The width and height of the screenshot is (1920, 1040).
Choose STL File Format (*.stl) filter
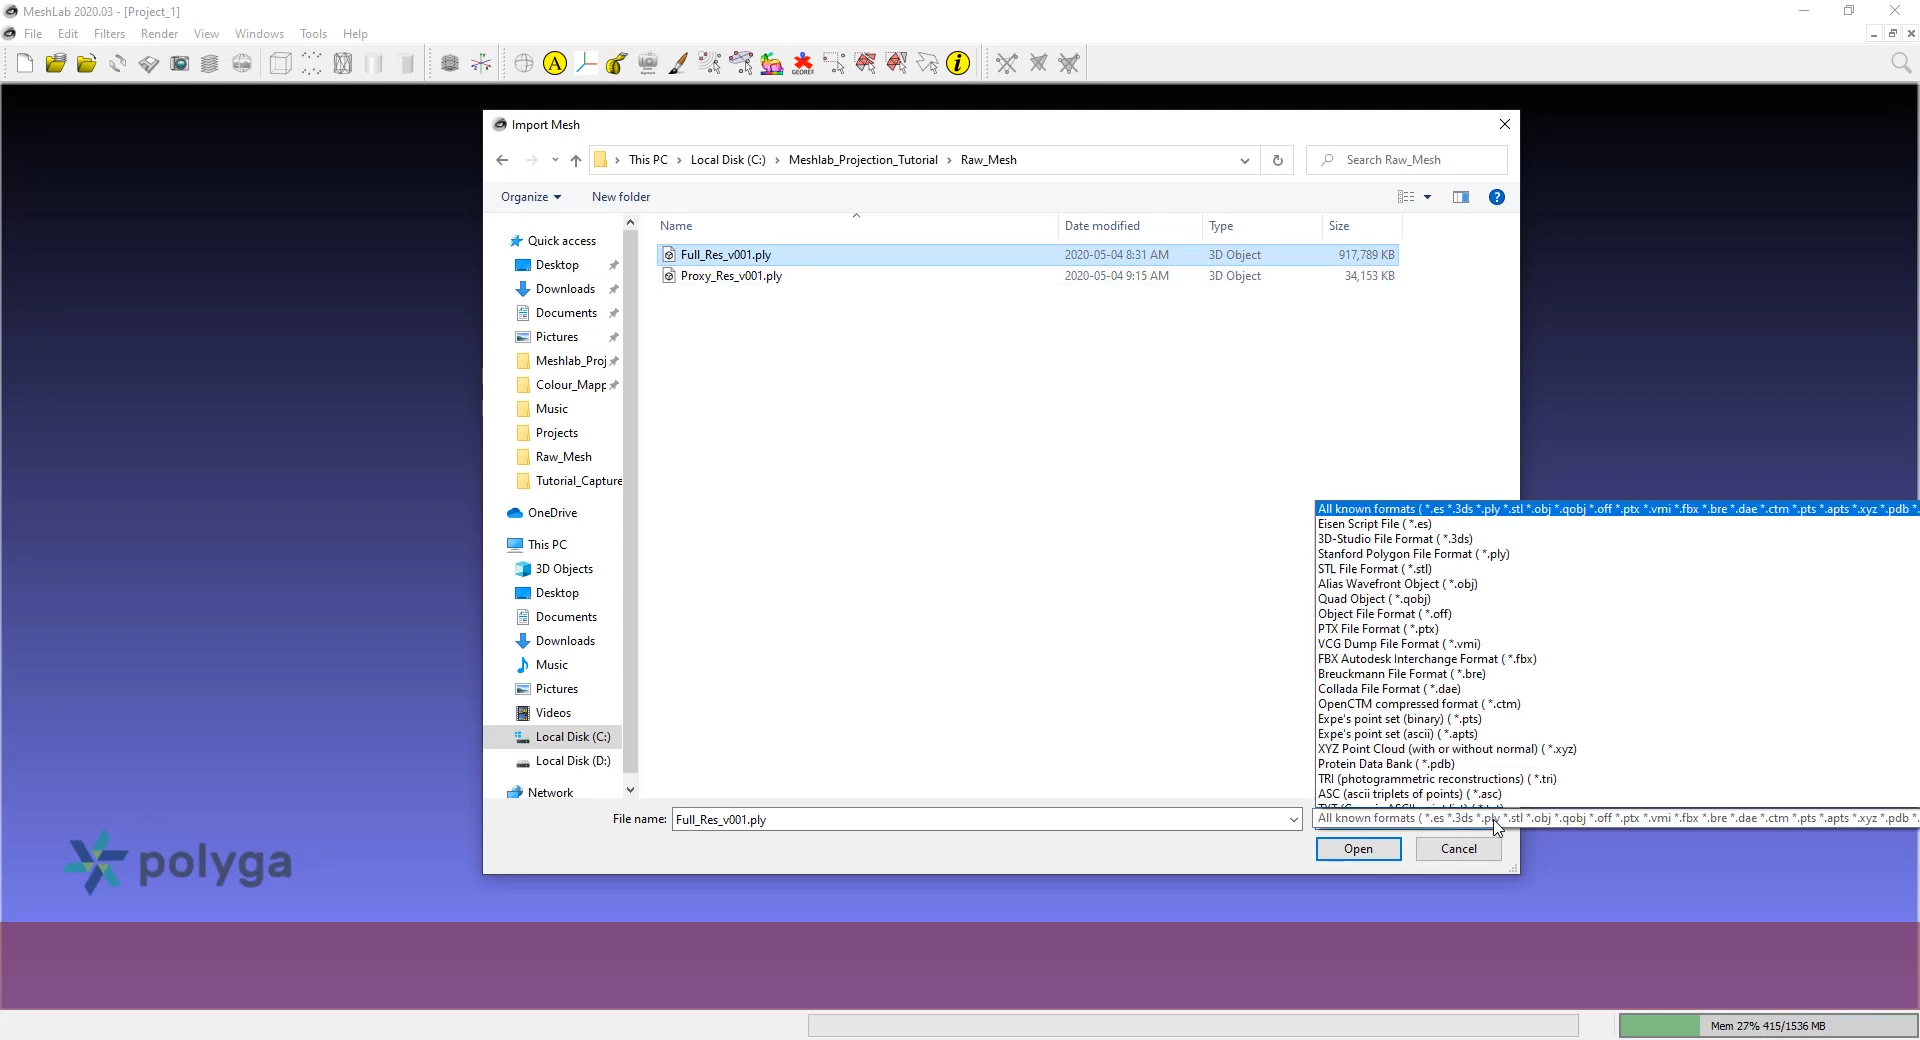(x=1374, y=569)
